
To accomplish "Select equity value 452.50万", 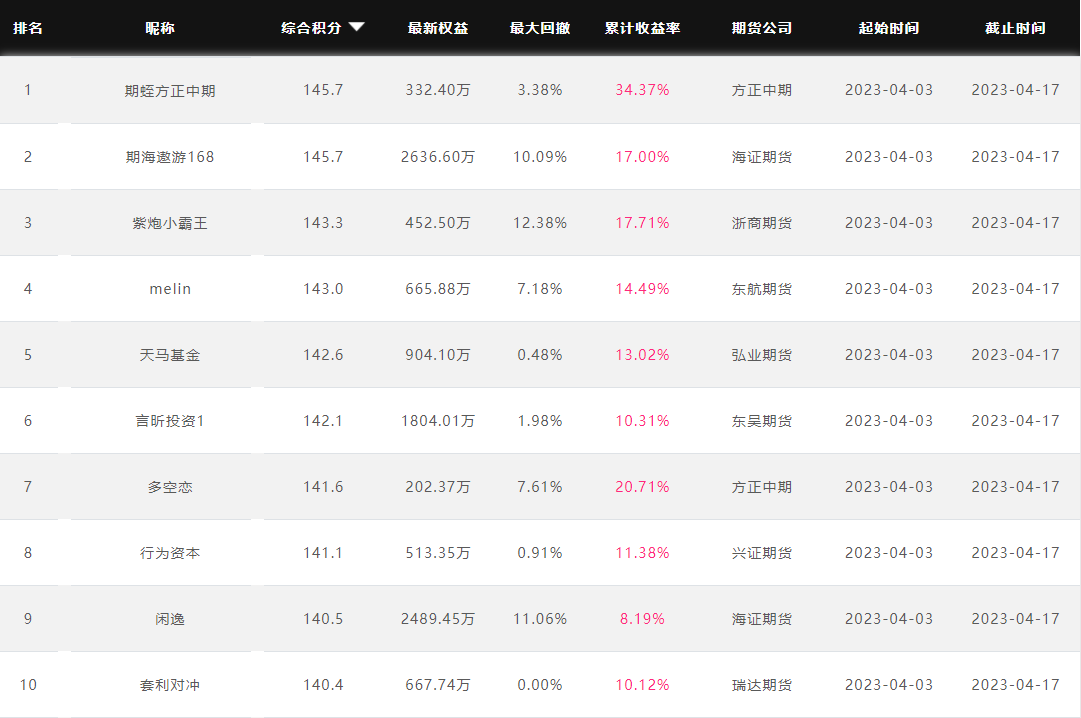I will tap(438, 223).
